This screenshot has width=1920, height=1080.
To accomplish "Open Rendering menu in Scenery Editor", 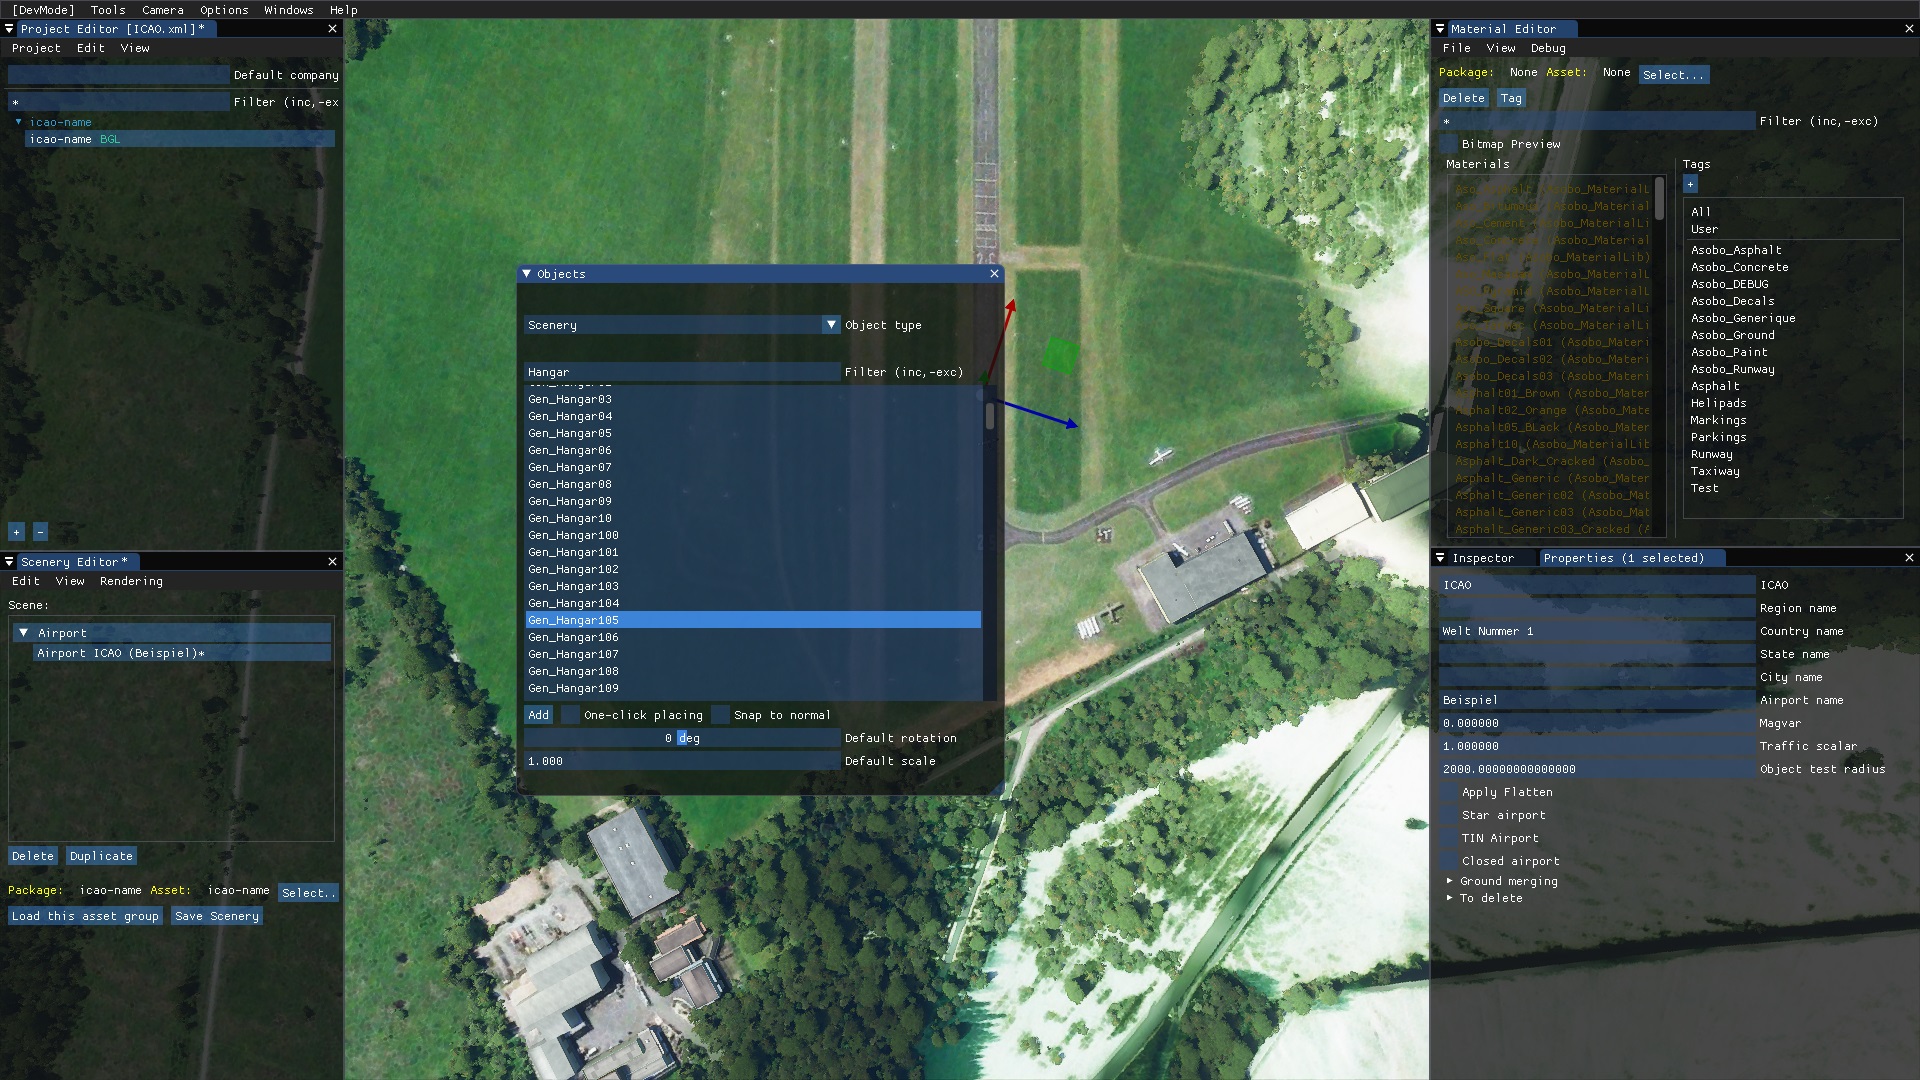I will 131,581.
